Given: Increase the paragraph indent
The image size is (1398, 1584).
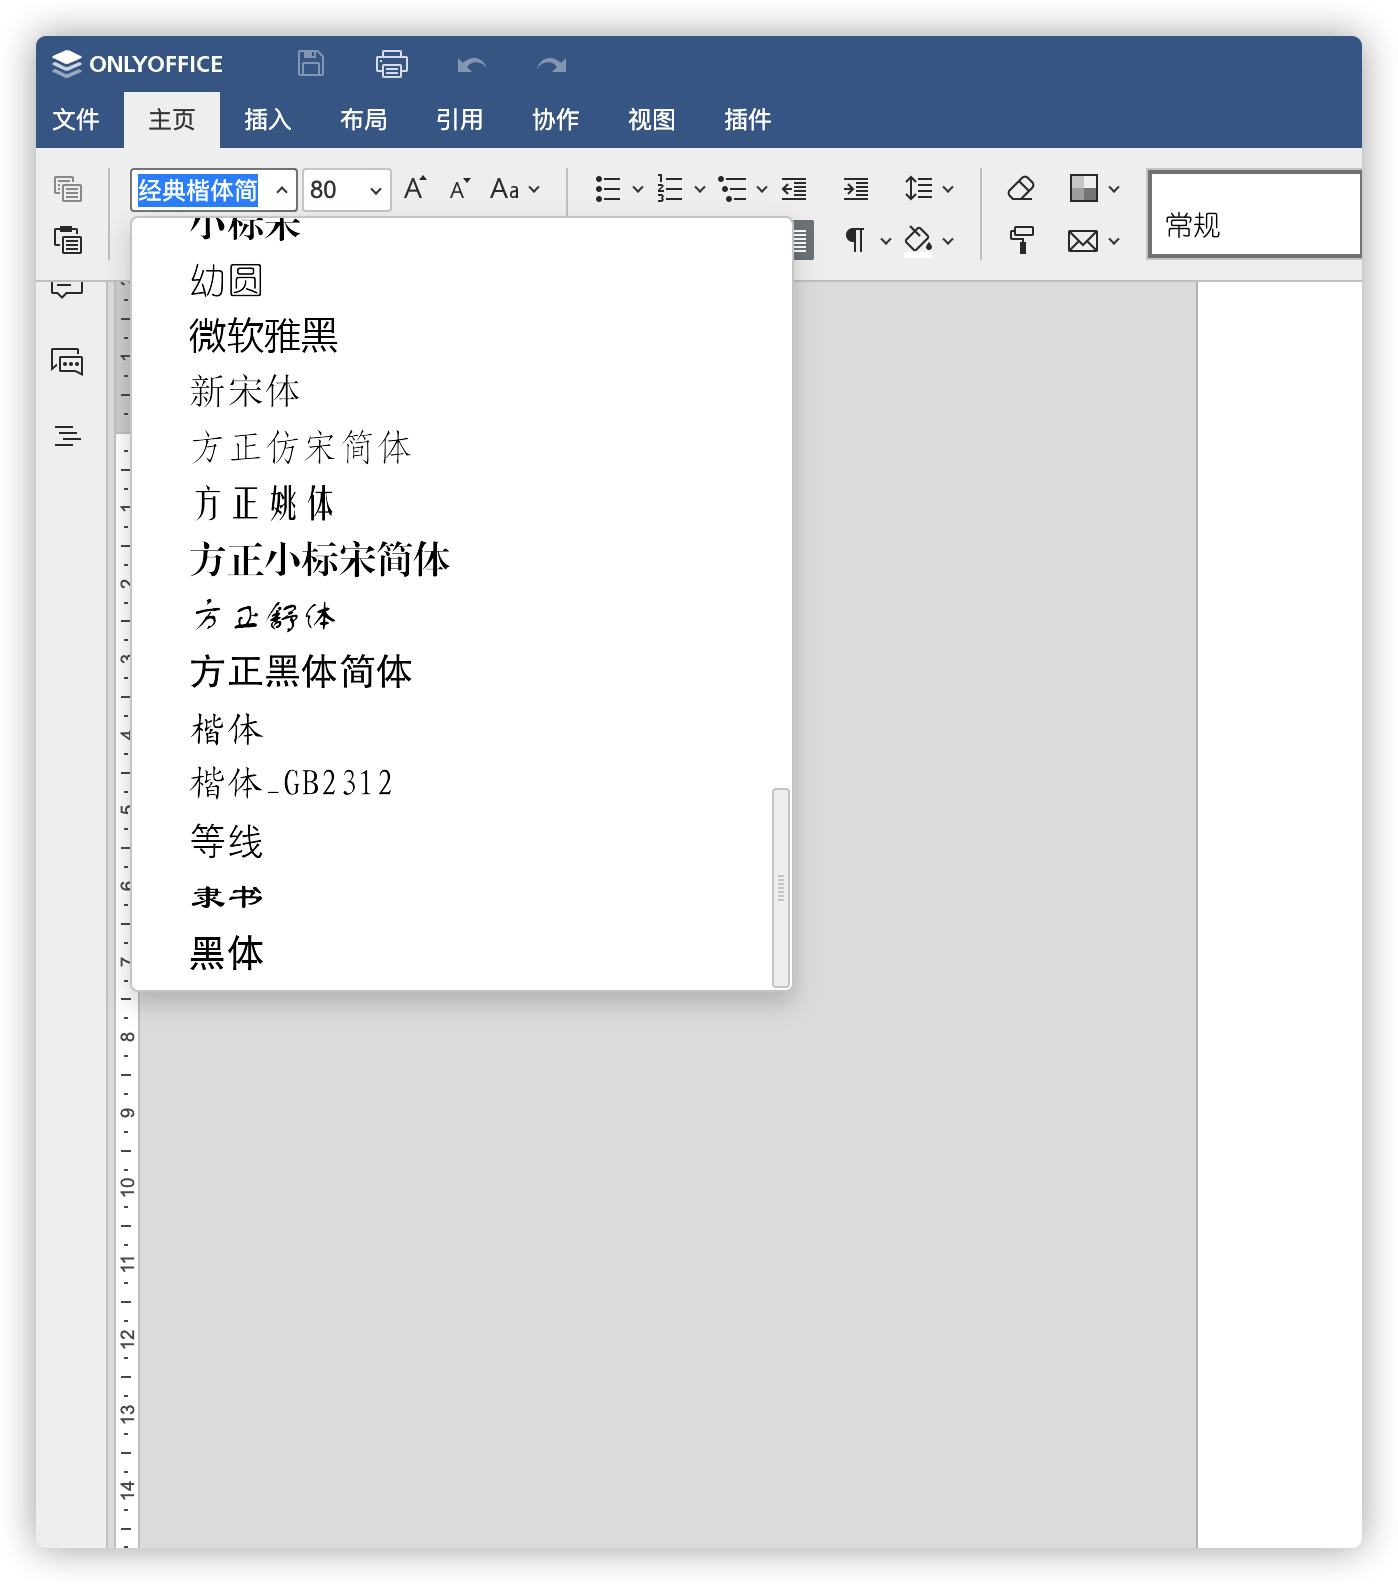Looking at the screenshot, I should (x=855, y=188).
